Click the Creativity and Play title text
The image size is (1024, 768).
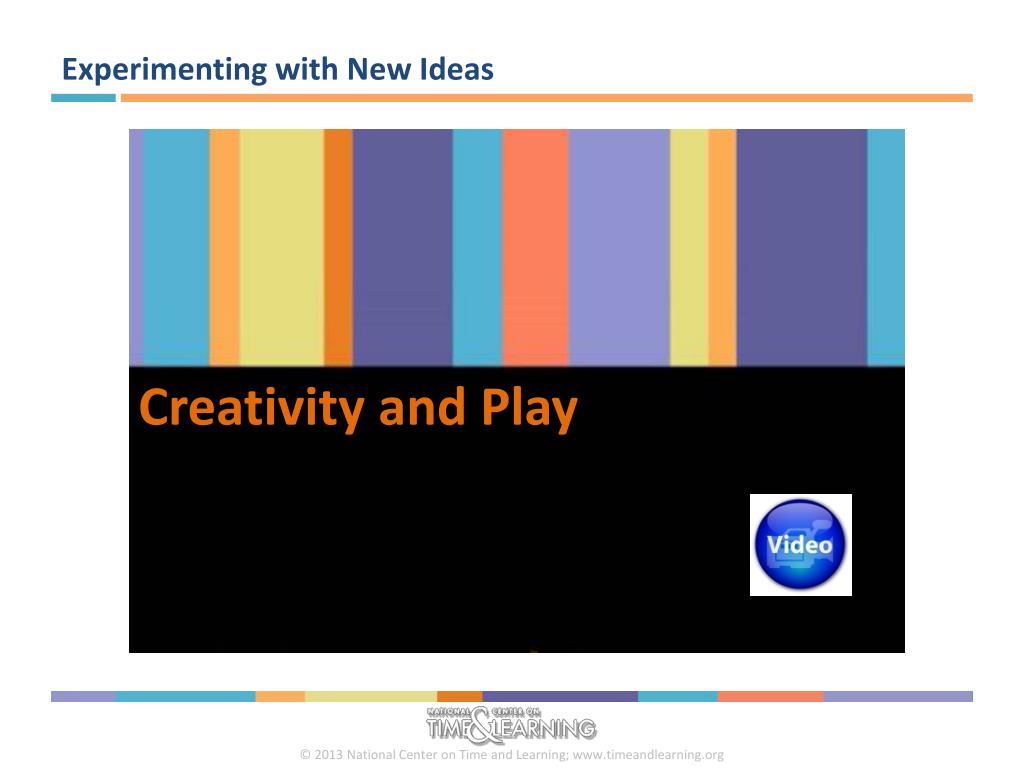coord(358,408)
